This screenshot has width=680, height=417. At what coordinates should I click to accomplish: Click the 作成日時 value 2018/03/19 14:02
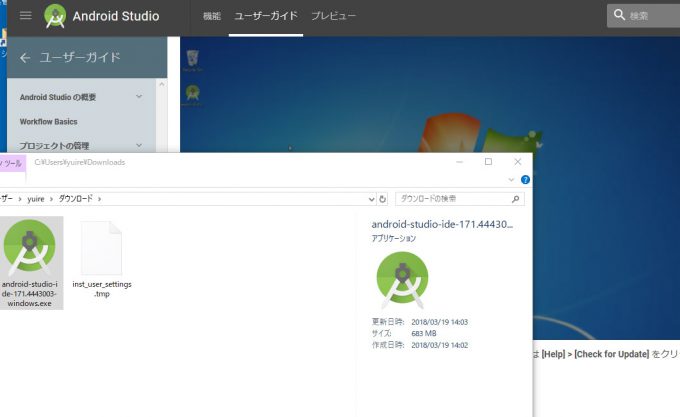(439, 345)
